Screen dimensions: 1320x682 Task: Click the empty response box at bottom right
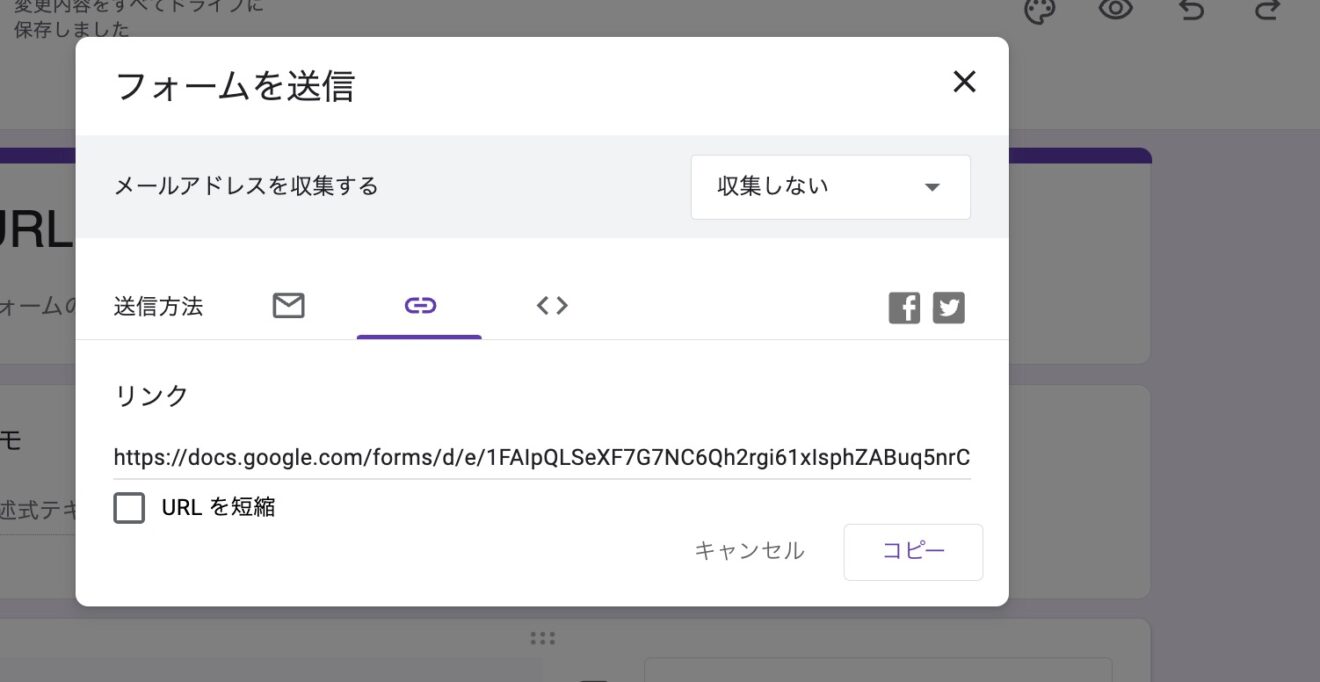click(880, 672)
